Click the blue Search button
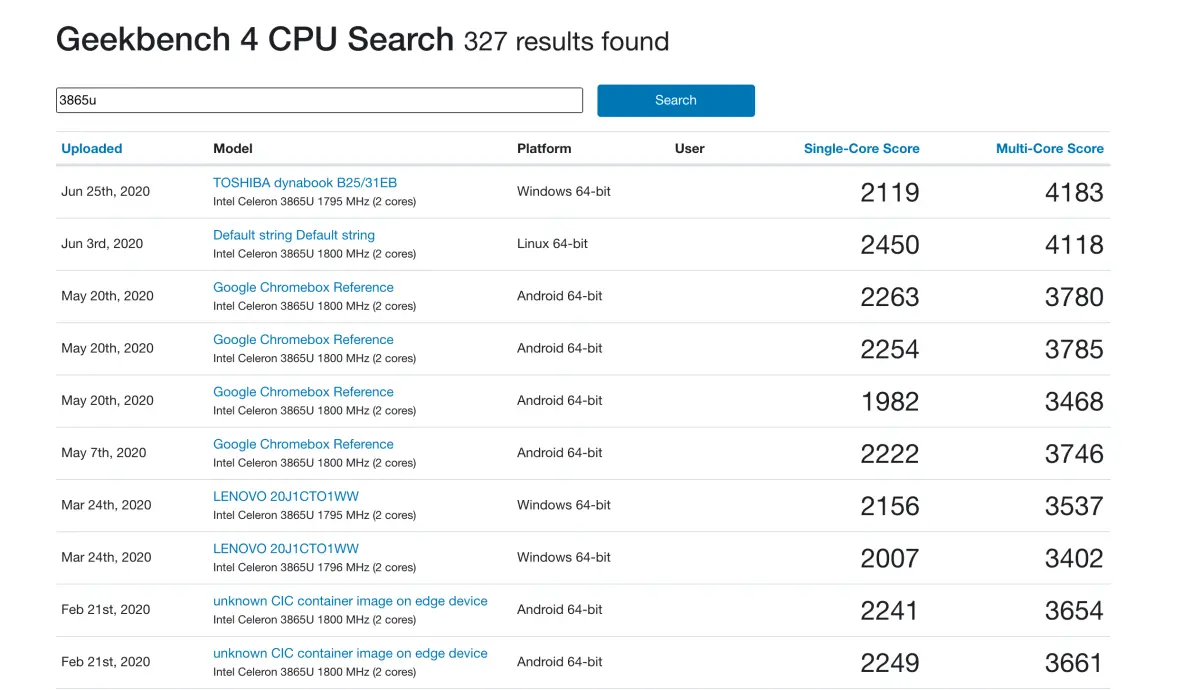 point(676,100)
